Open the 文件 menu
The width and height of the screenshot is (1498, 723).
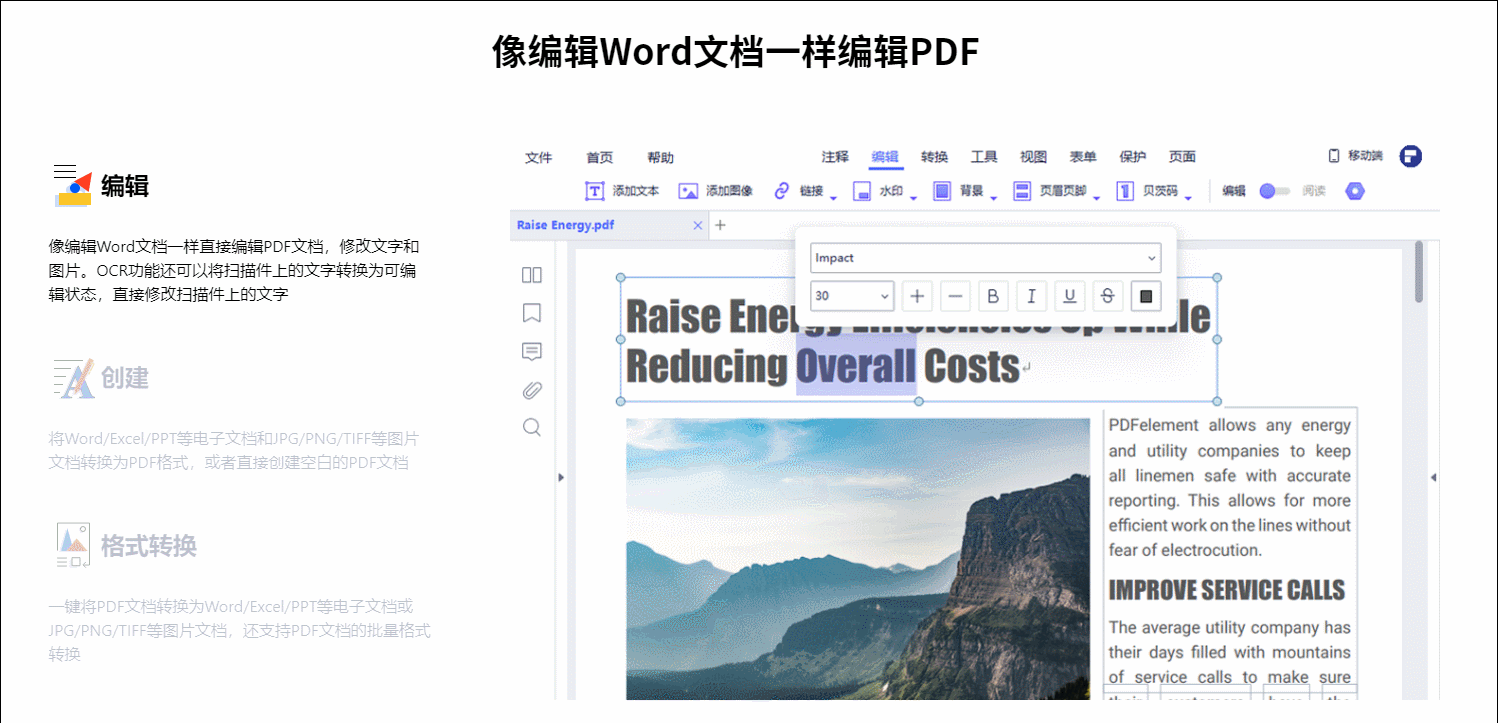tap(539, 158)
